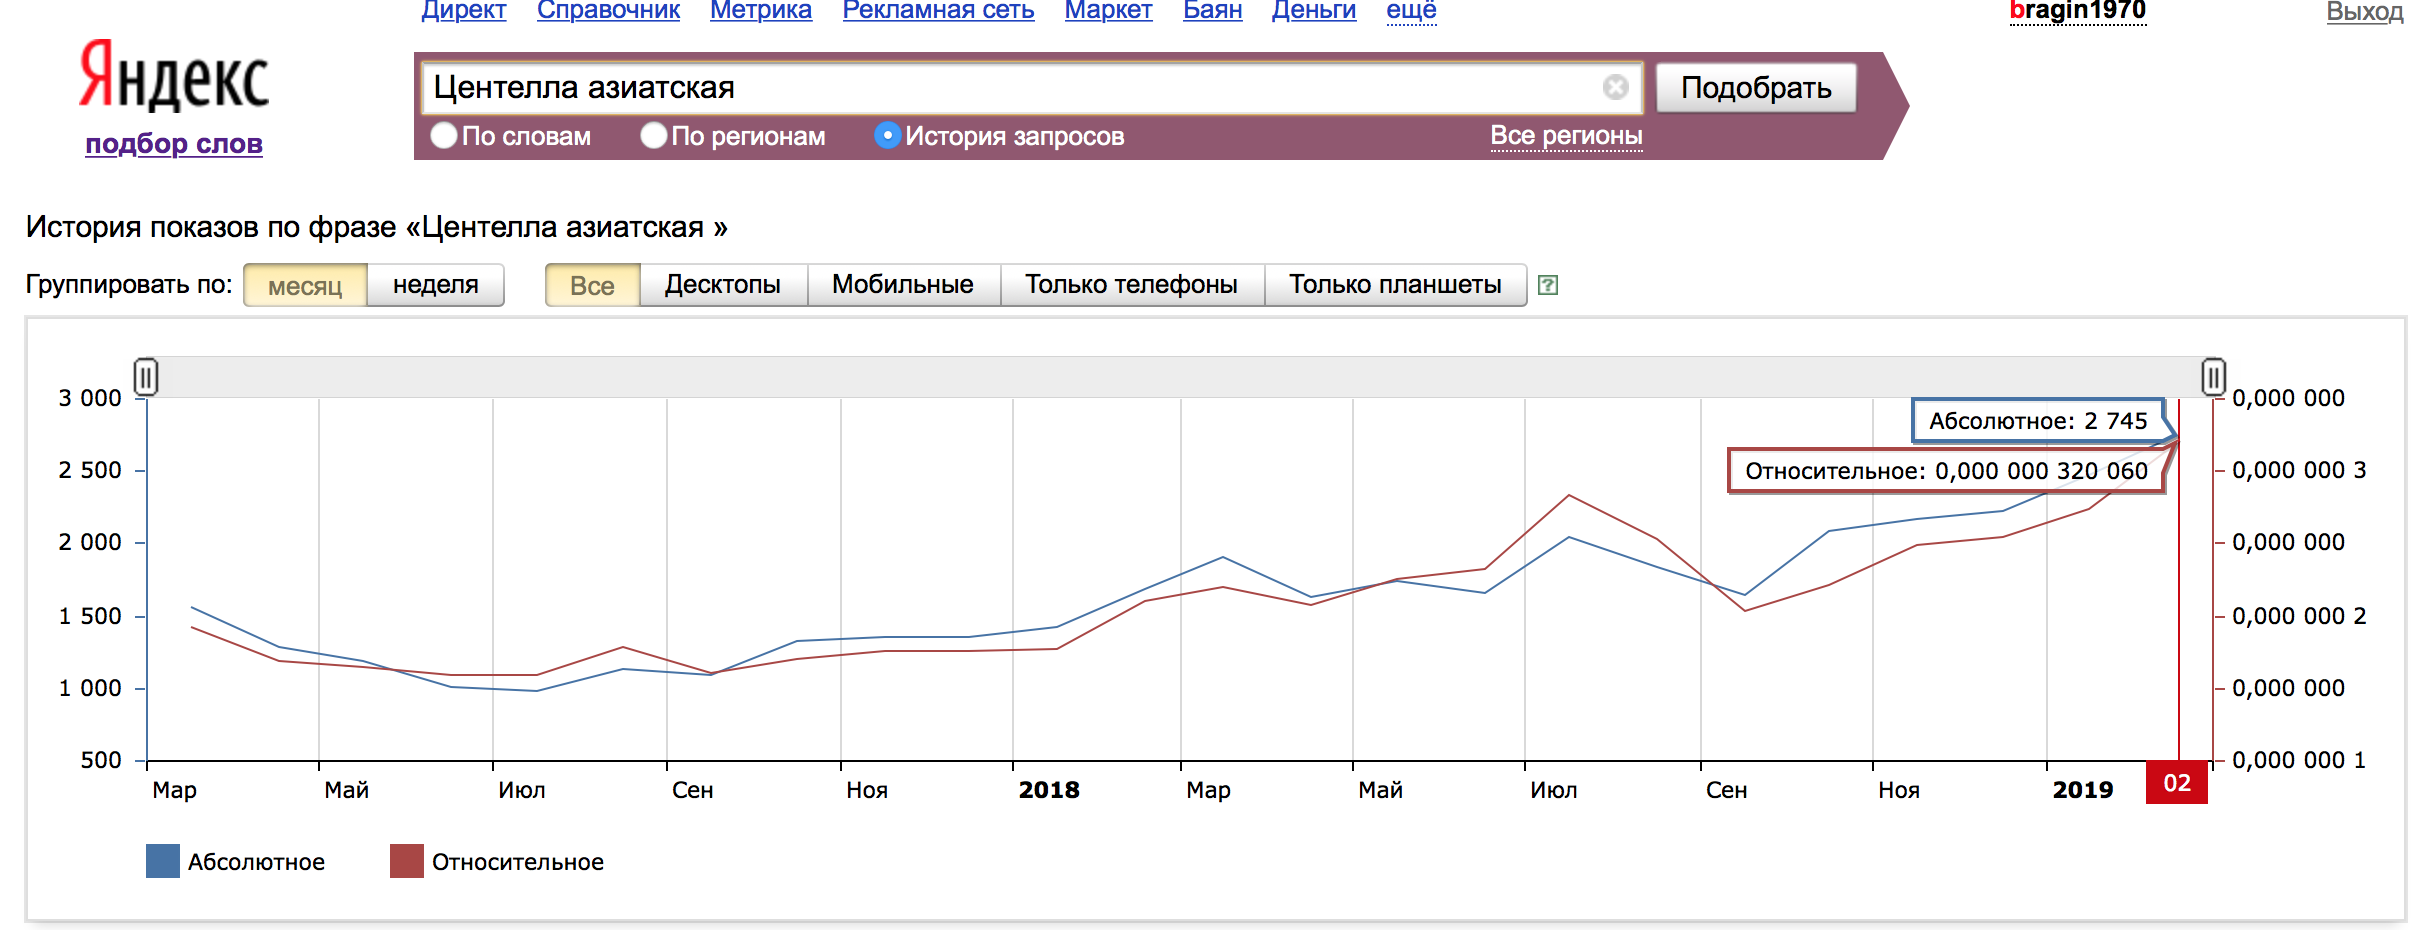
Task: Open the Баян link
Action: tap(1212, 11)
